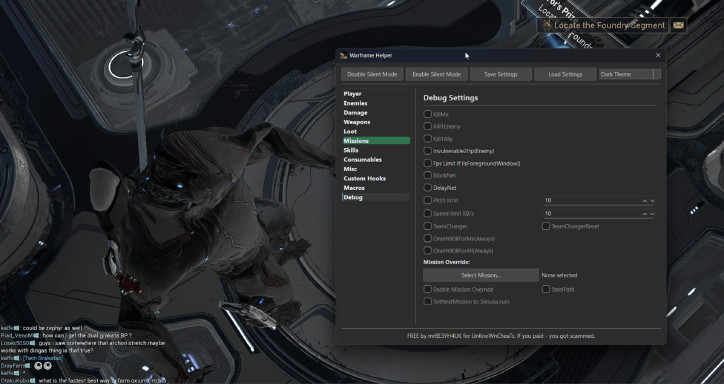Check Invulnerable2Hp(Enemy) option
The height and width of the screenshot is (384, 724).
click(428, 151)
